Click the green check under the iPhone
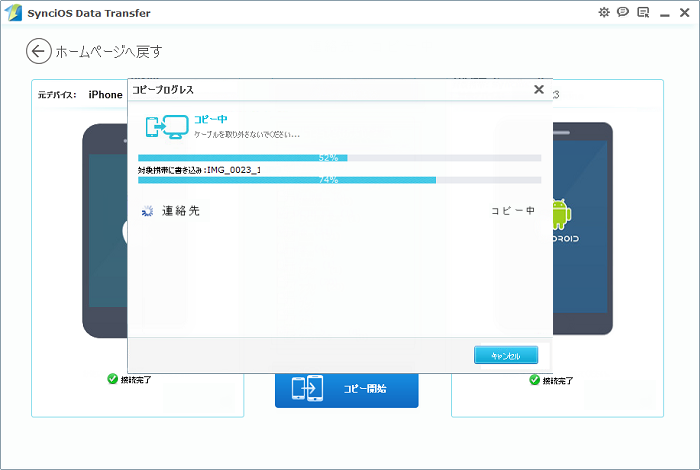700x470 pixels. click(112, 379)
